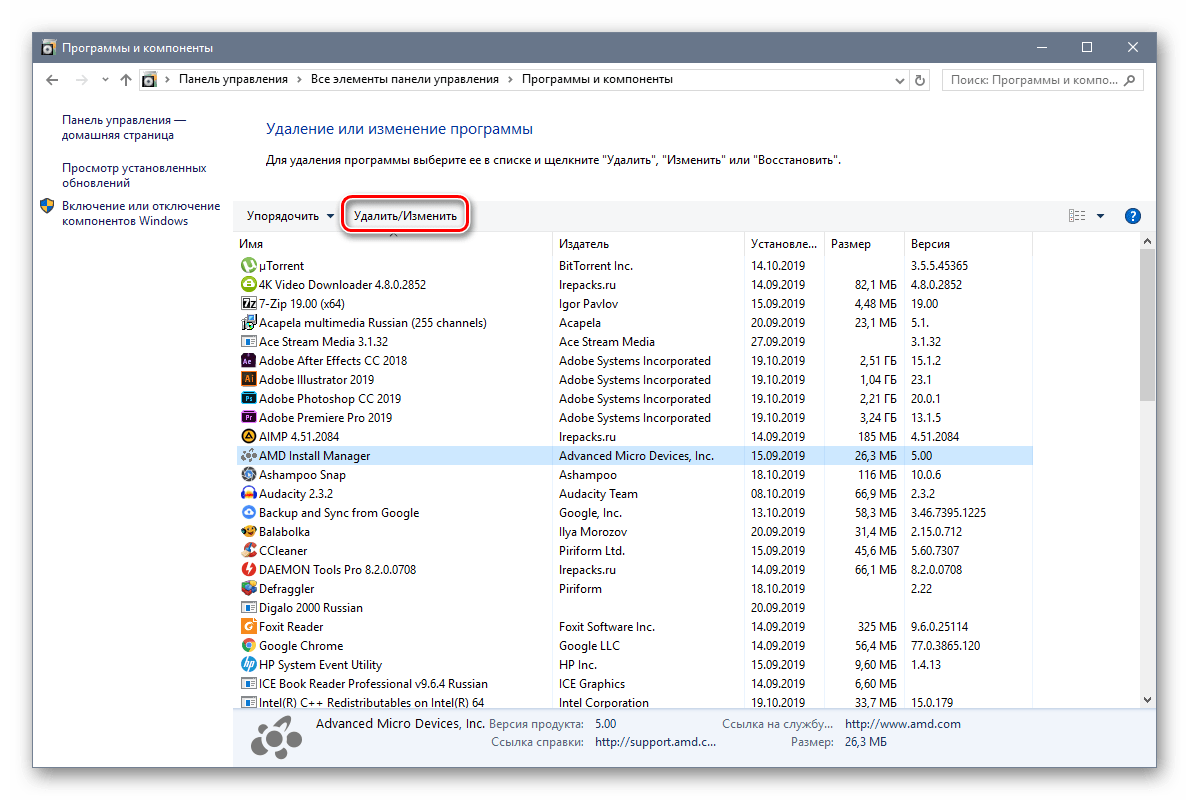Click the 4K Video Downloader icon
1189x800 pixels.
point(248,284)
